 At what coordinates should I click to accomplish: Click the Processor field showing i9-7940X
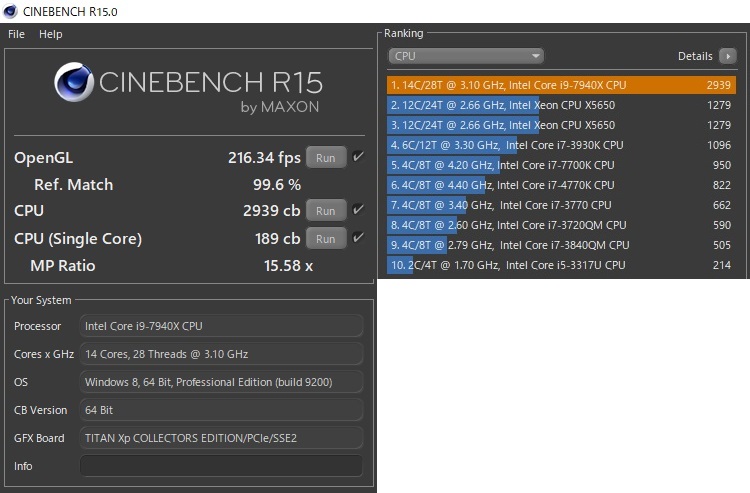[x=221, y=326]
